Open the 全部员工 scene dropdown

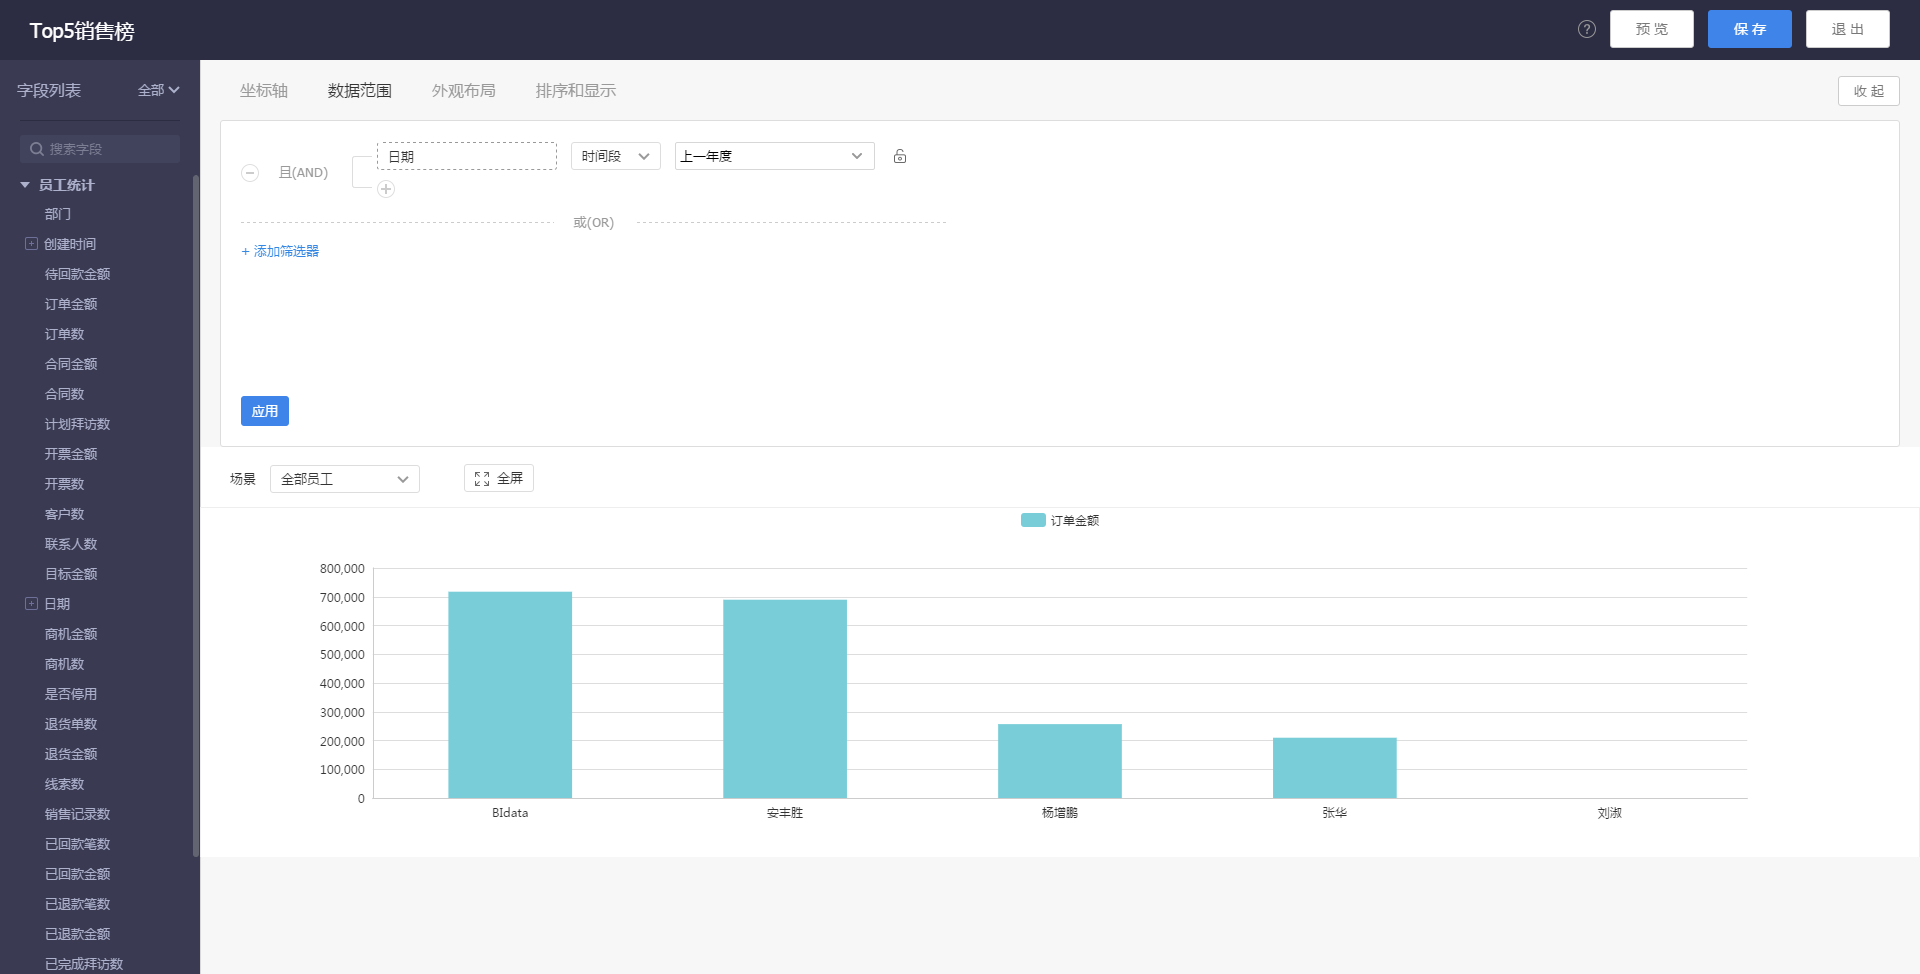(x=344, y=479)
